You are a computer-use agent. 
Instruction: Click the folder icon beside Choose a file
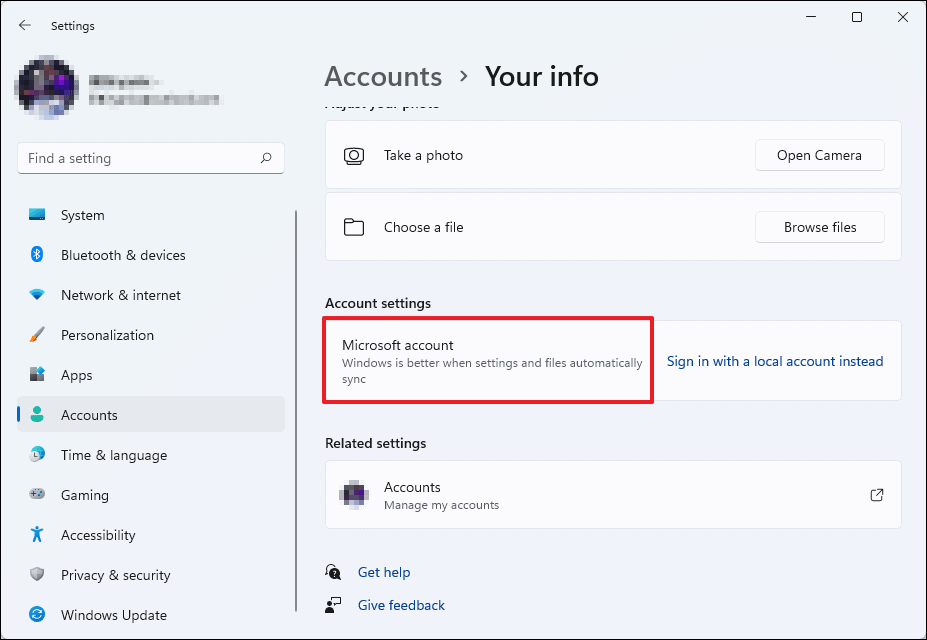point(354,227)
